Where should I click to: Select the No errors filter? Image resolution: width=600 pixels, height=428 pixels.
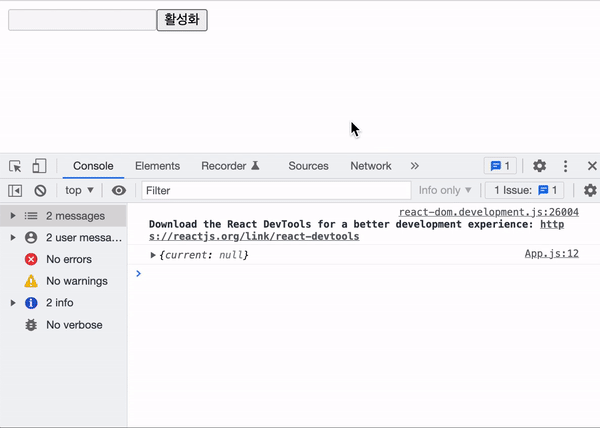(x=64, y=259)
